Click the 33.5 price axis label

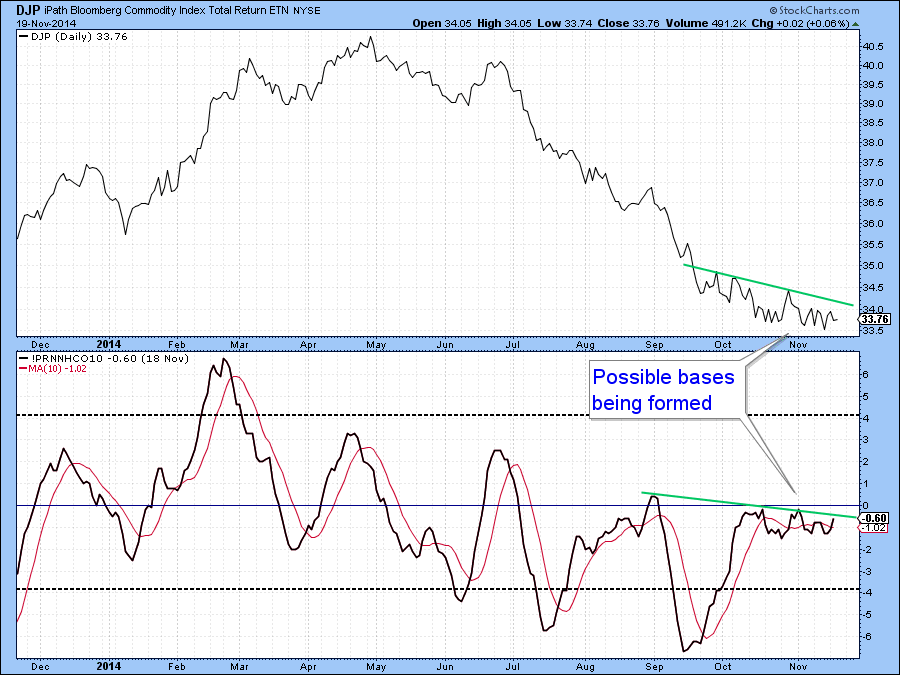tap(872, 331)
